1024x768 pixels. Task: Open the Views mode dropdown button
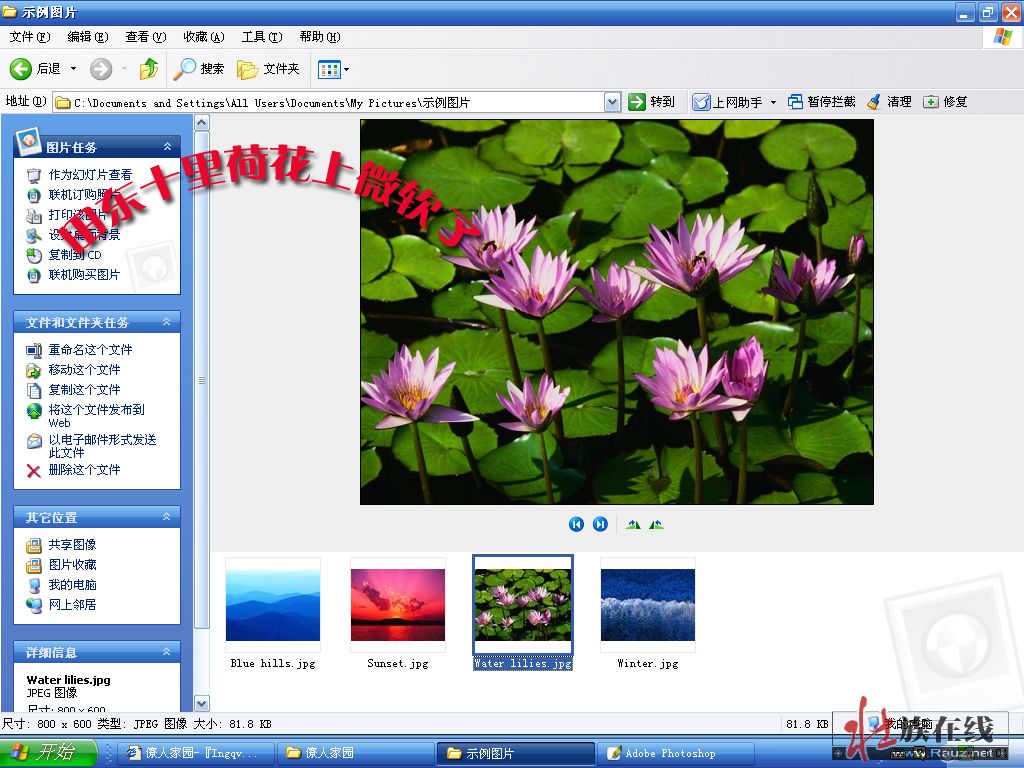pos(333,69)
